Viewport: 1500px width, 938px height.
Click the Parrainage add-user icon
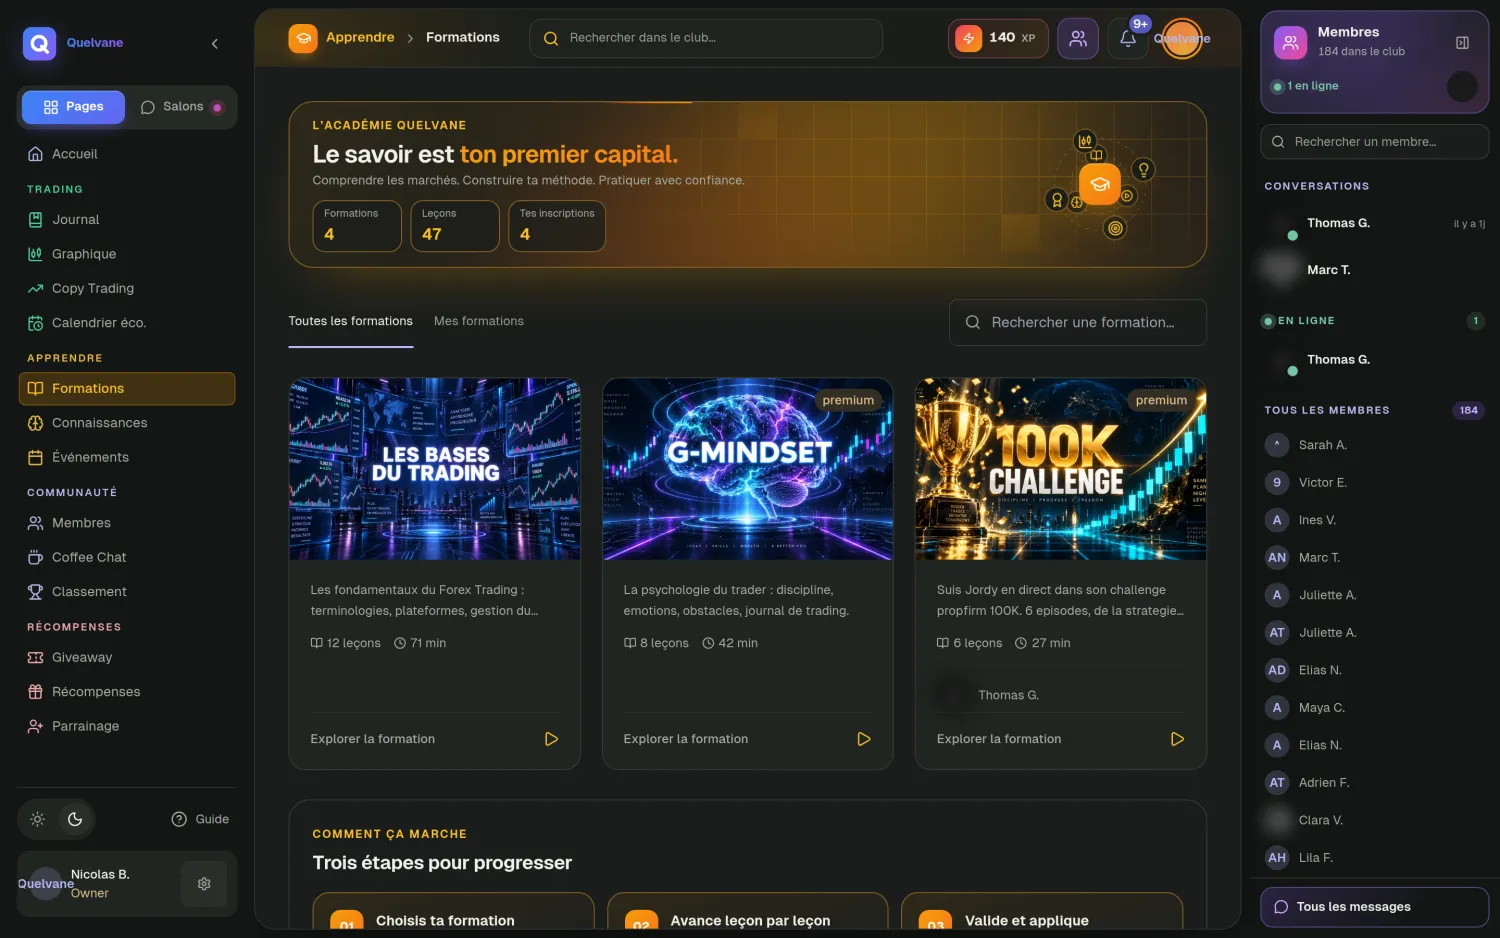(35, 727)
